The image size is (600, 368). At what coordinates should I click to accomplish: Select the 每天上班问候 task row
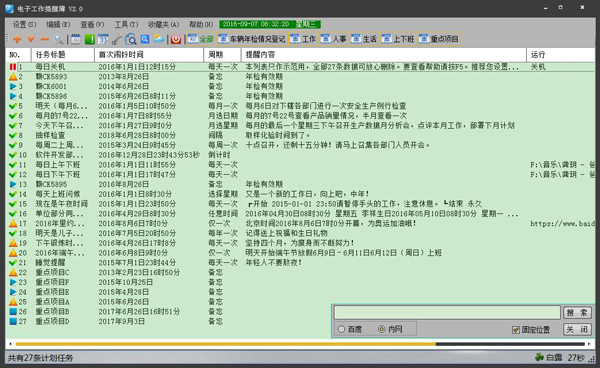(x=300, y=194)
